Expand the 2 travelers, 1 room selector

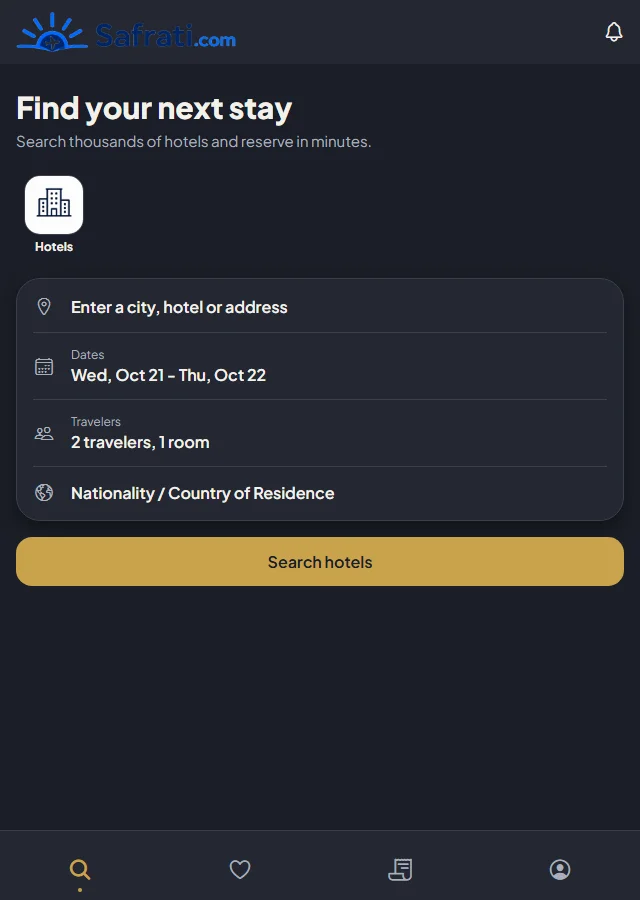(320, 433)
